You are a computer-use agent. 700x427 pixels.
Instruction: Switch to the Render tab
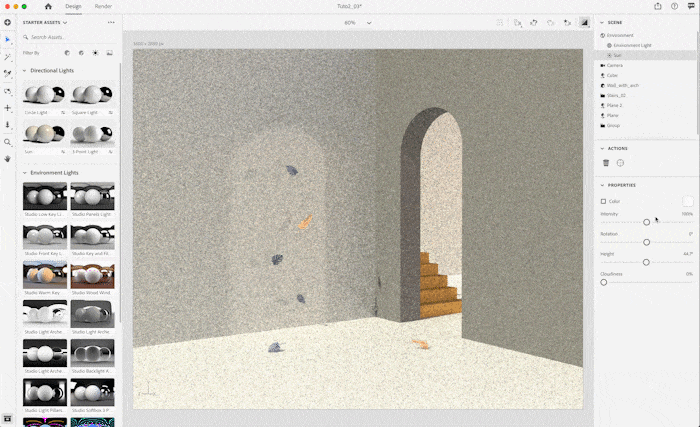click(x=103, y=6)
